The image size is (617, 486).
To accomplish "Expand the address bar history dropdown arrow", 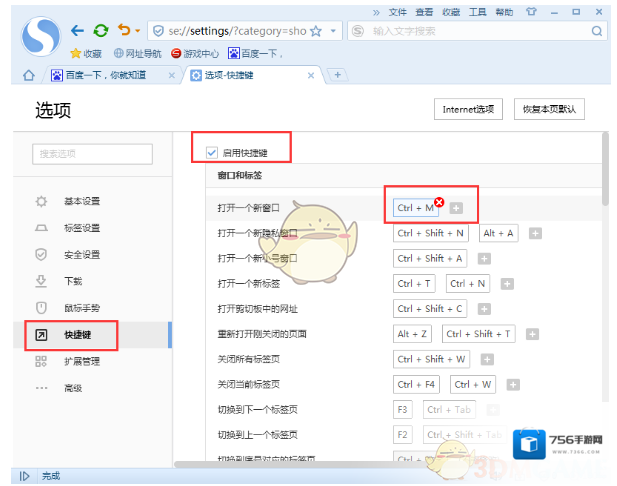I will click(x=334, y=31).
